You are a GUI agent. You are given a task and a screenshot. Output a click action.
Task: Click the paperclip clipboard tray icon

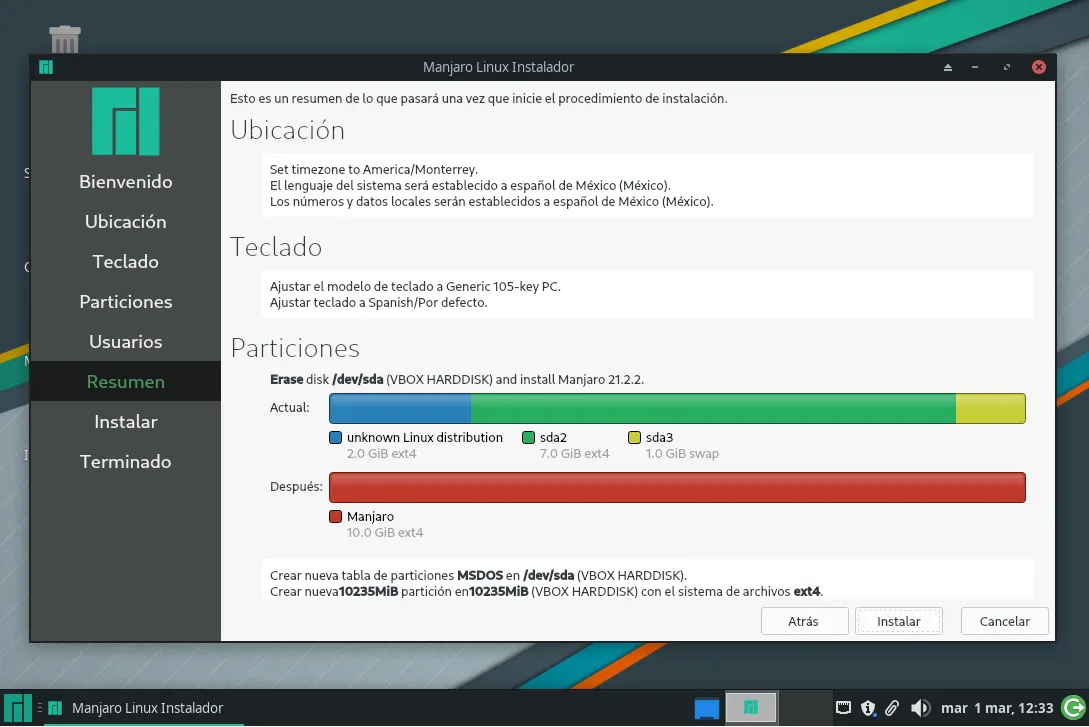click(892, 708)
